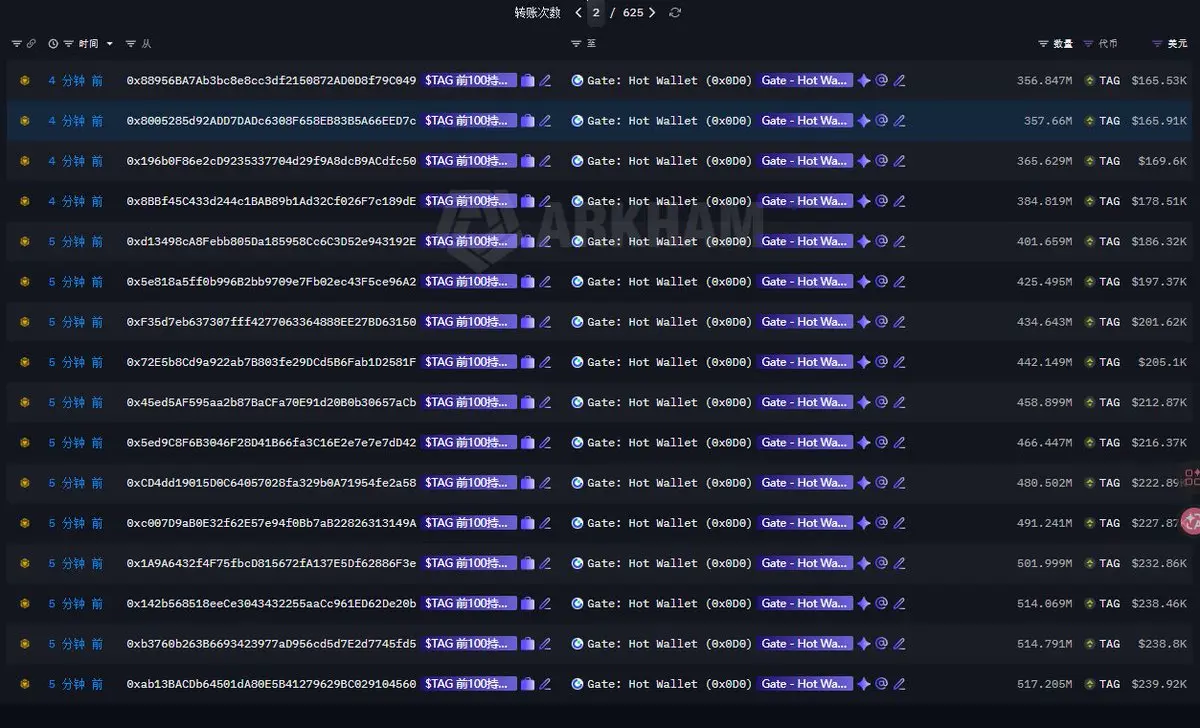Open transaction time of 0xb3760b26 row
This screenshot has height=728, width=1200.
(76, 644)
